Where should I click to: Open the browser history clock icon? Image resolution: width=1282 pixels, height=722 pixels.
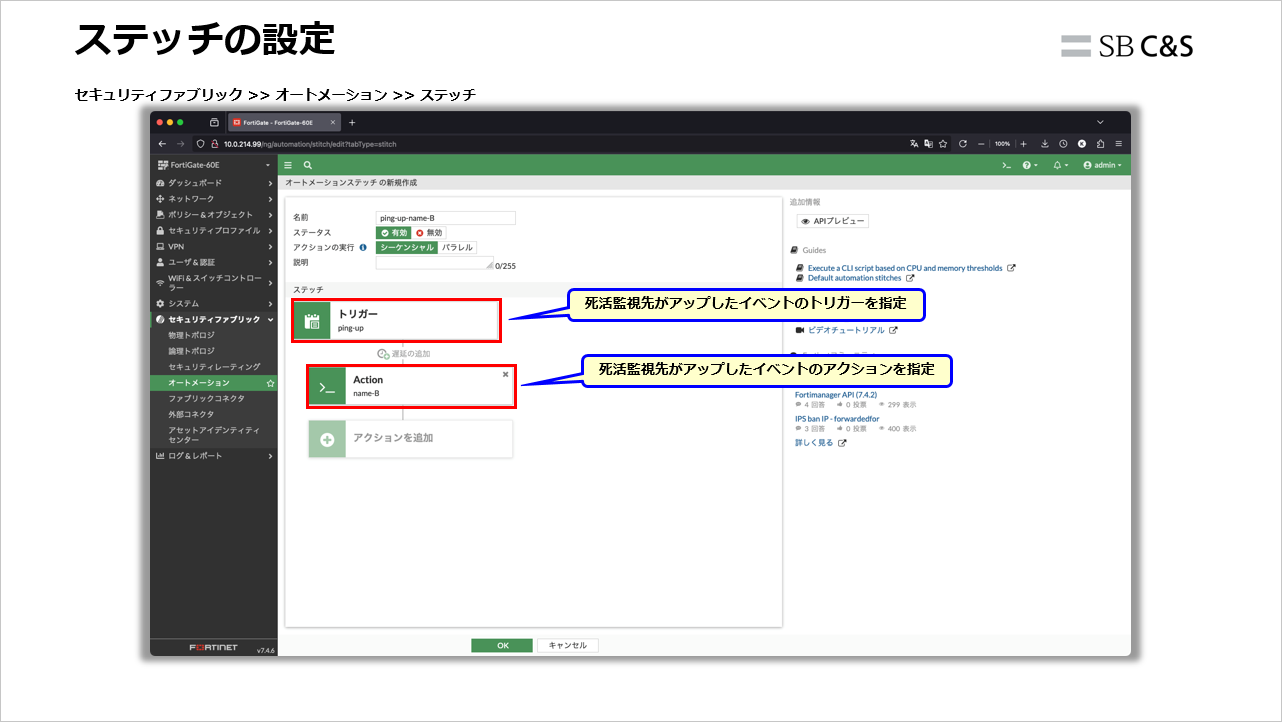pos(1063,144)
